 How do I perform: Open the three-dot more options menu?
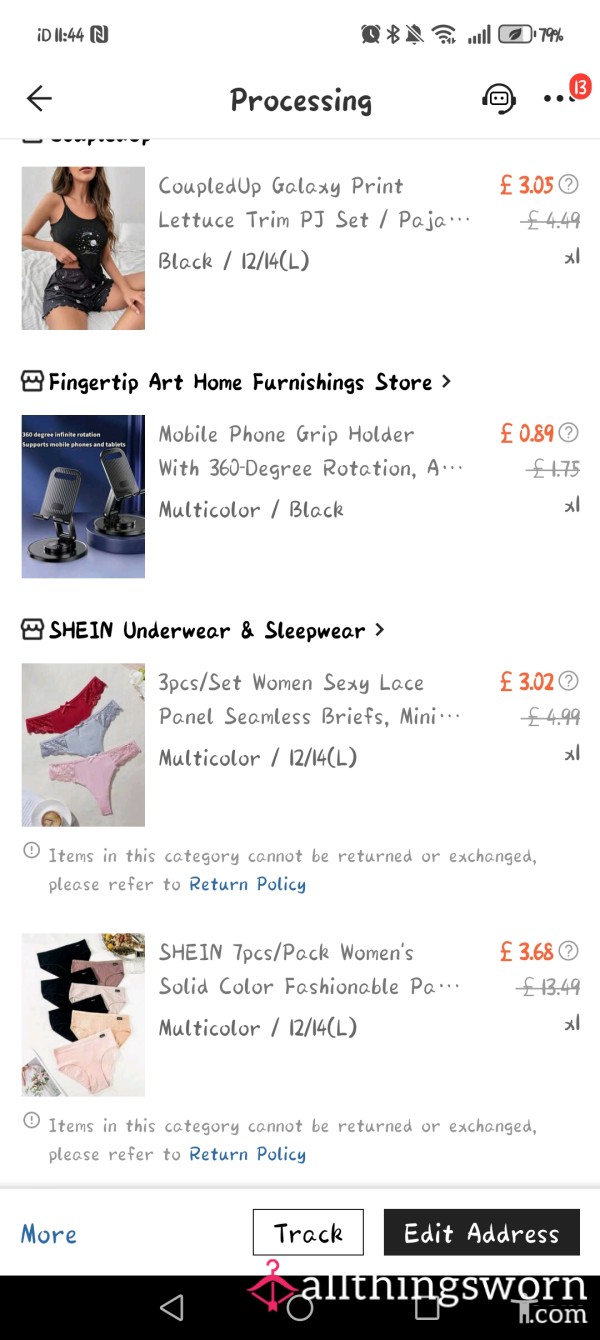[556, 98]
